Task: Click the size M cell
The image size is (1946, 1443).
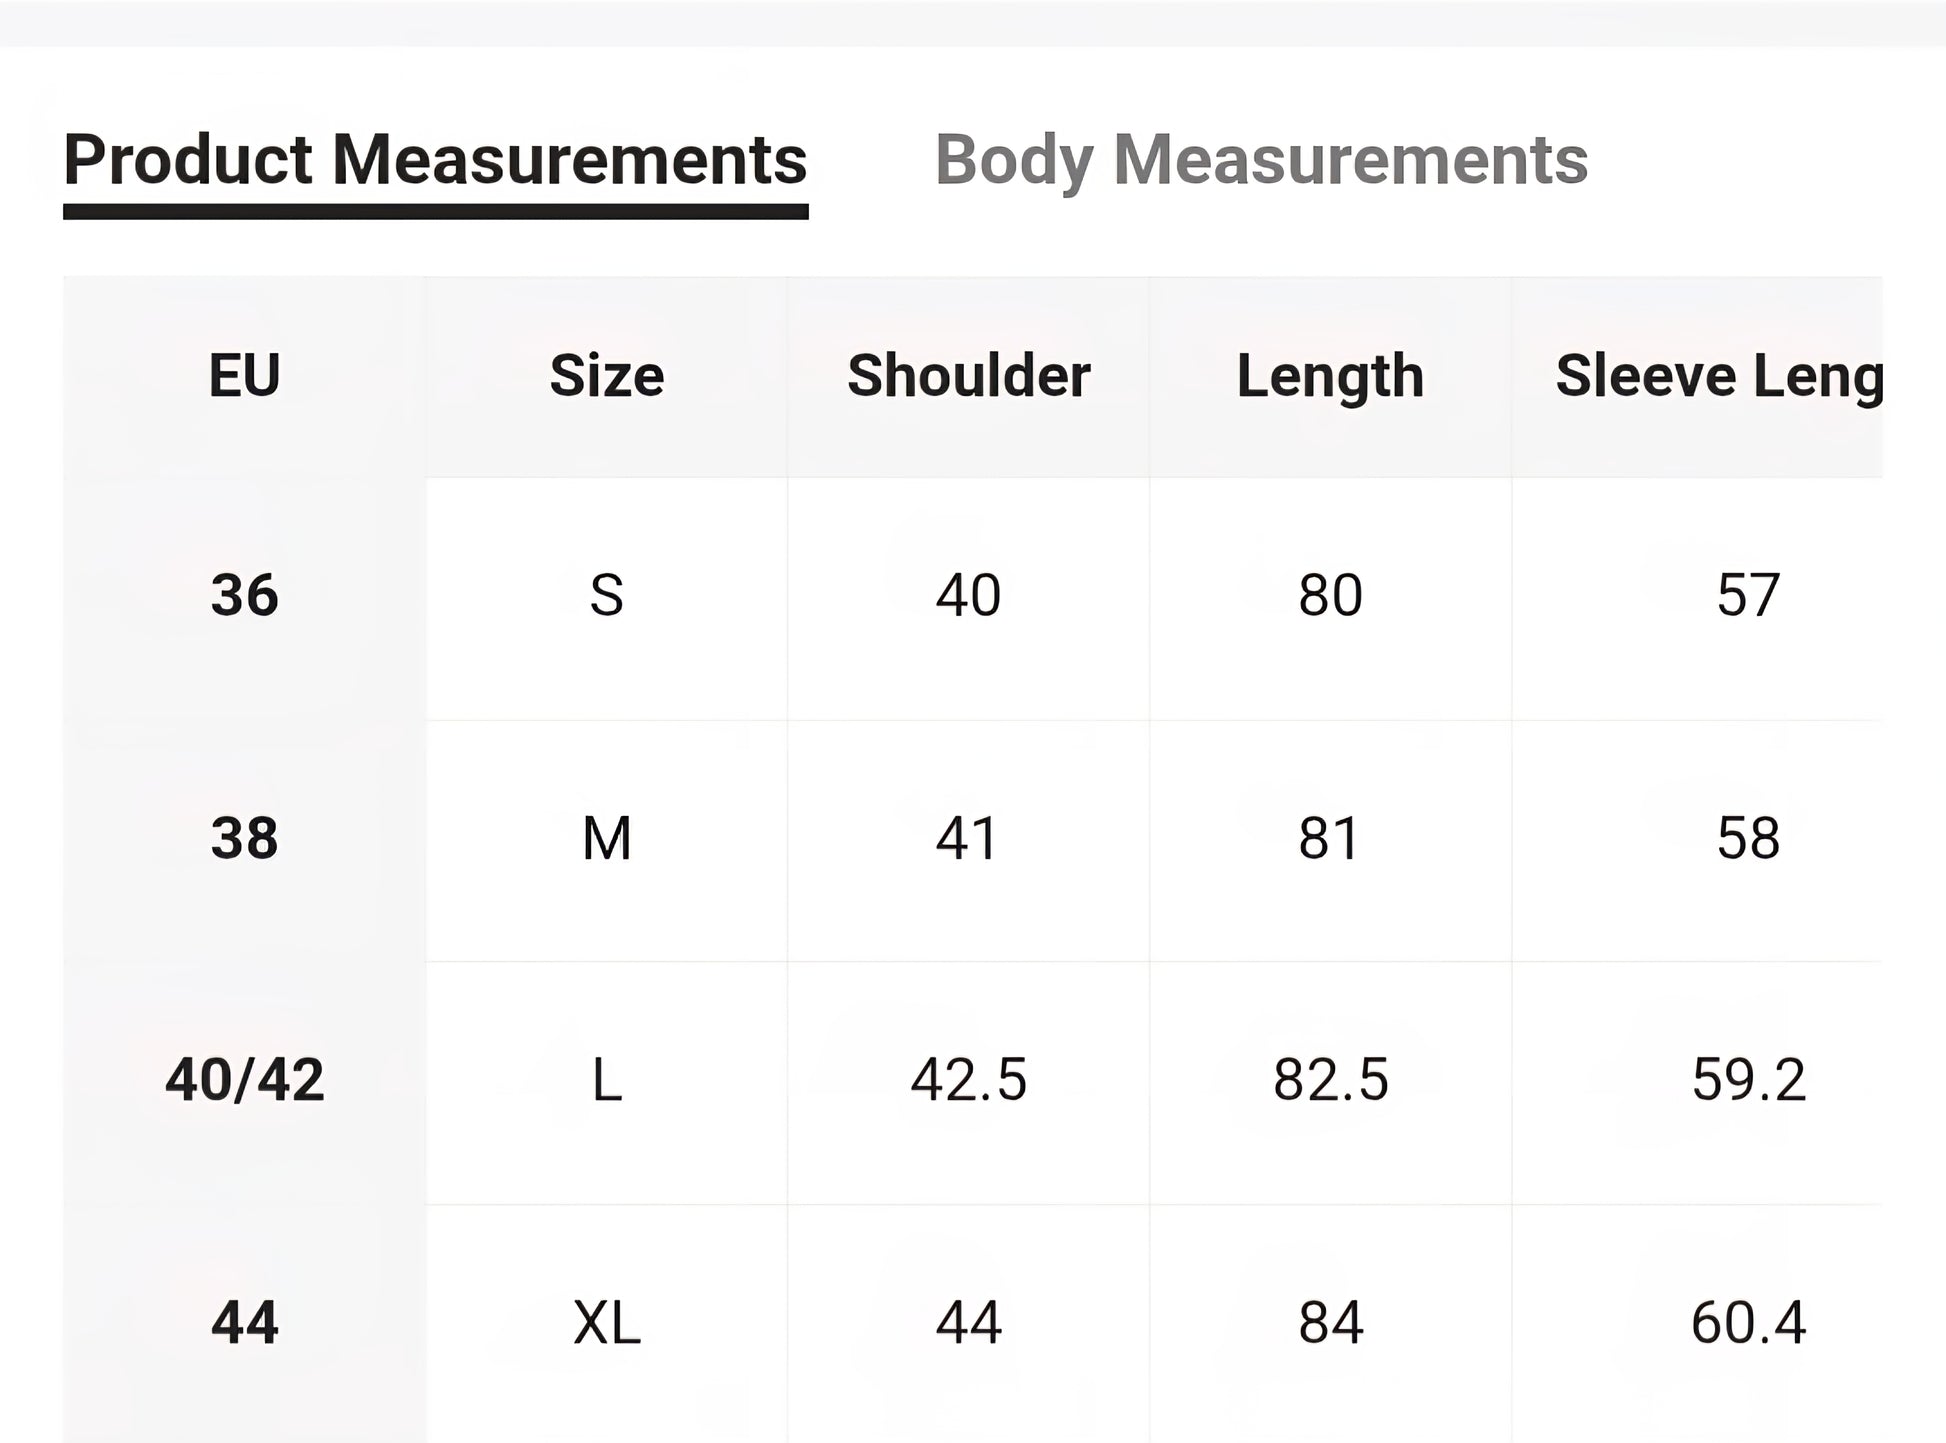Action: (x=606, y=838)
